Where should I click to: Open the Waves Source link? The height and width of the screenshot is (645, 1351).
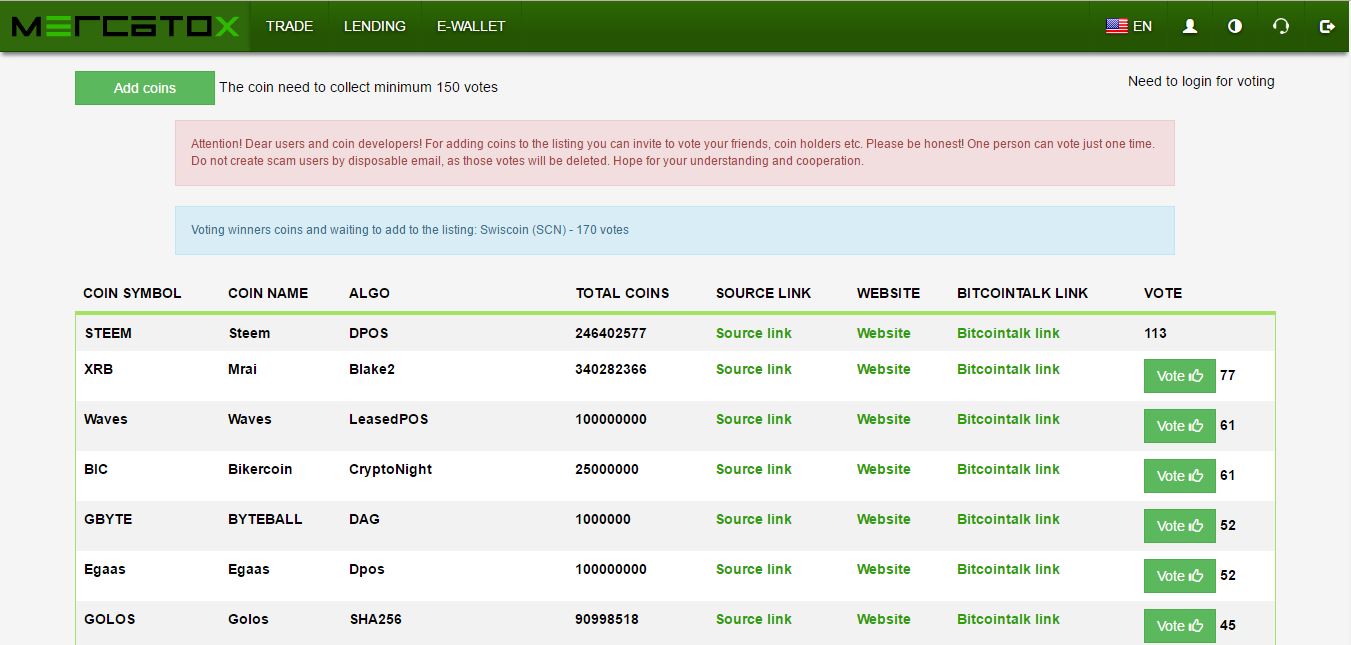753,419
